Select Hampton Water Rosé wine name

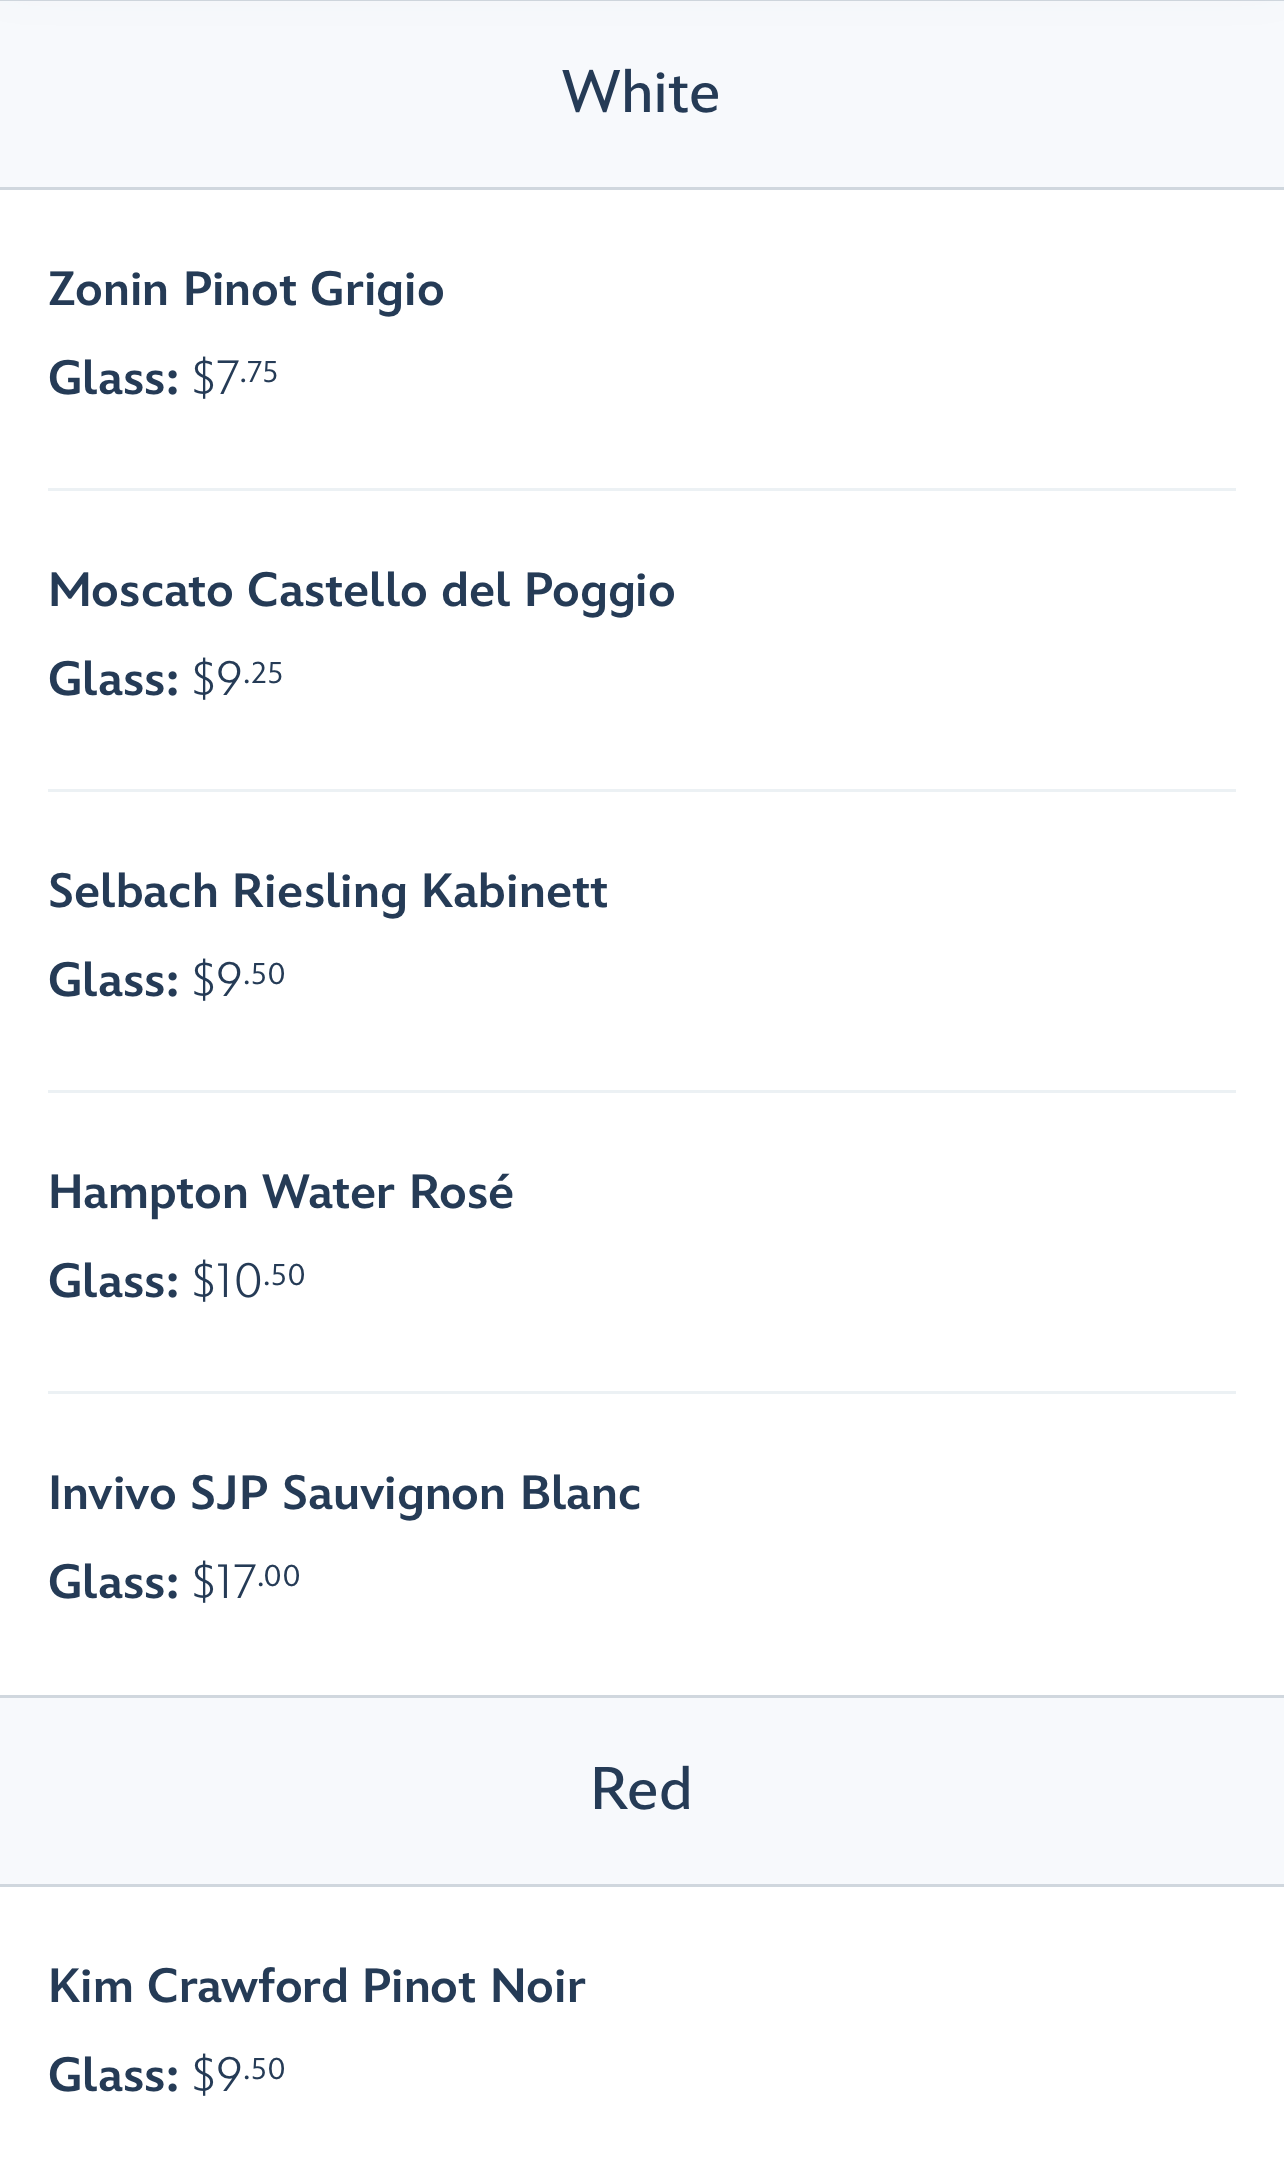click(x=281, y=1192)
